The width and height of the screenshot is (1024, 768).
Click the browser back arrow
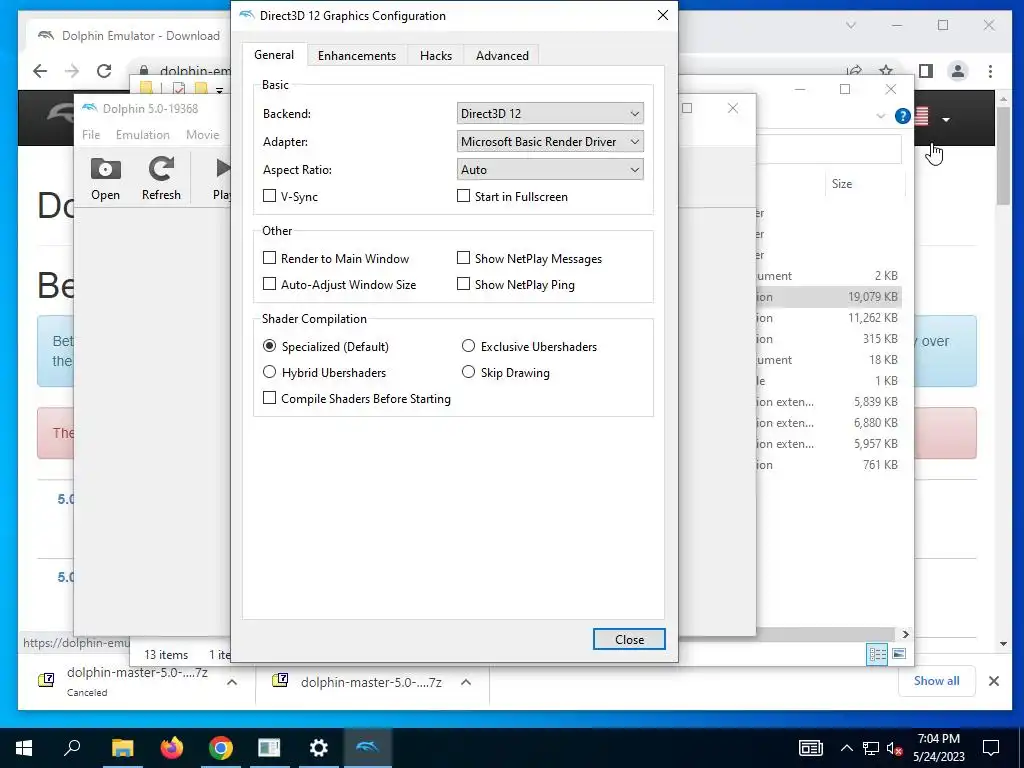[40, 71]
